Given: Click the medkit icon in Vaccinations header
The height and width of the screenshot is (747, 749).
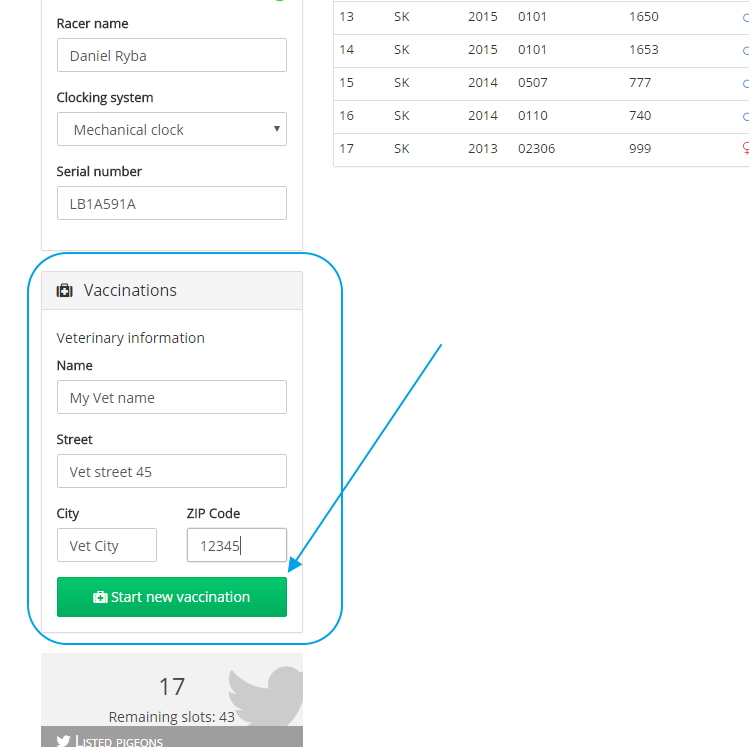Looking at the screenshot, I should click(x=65, y=291).
